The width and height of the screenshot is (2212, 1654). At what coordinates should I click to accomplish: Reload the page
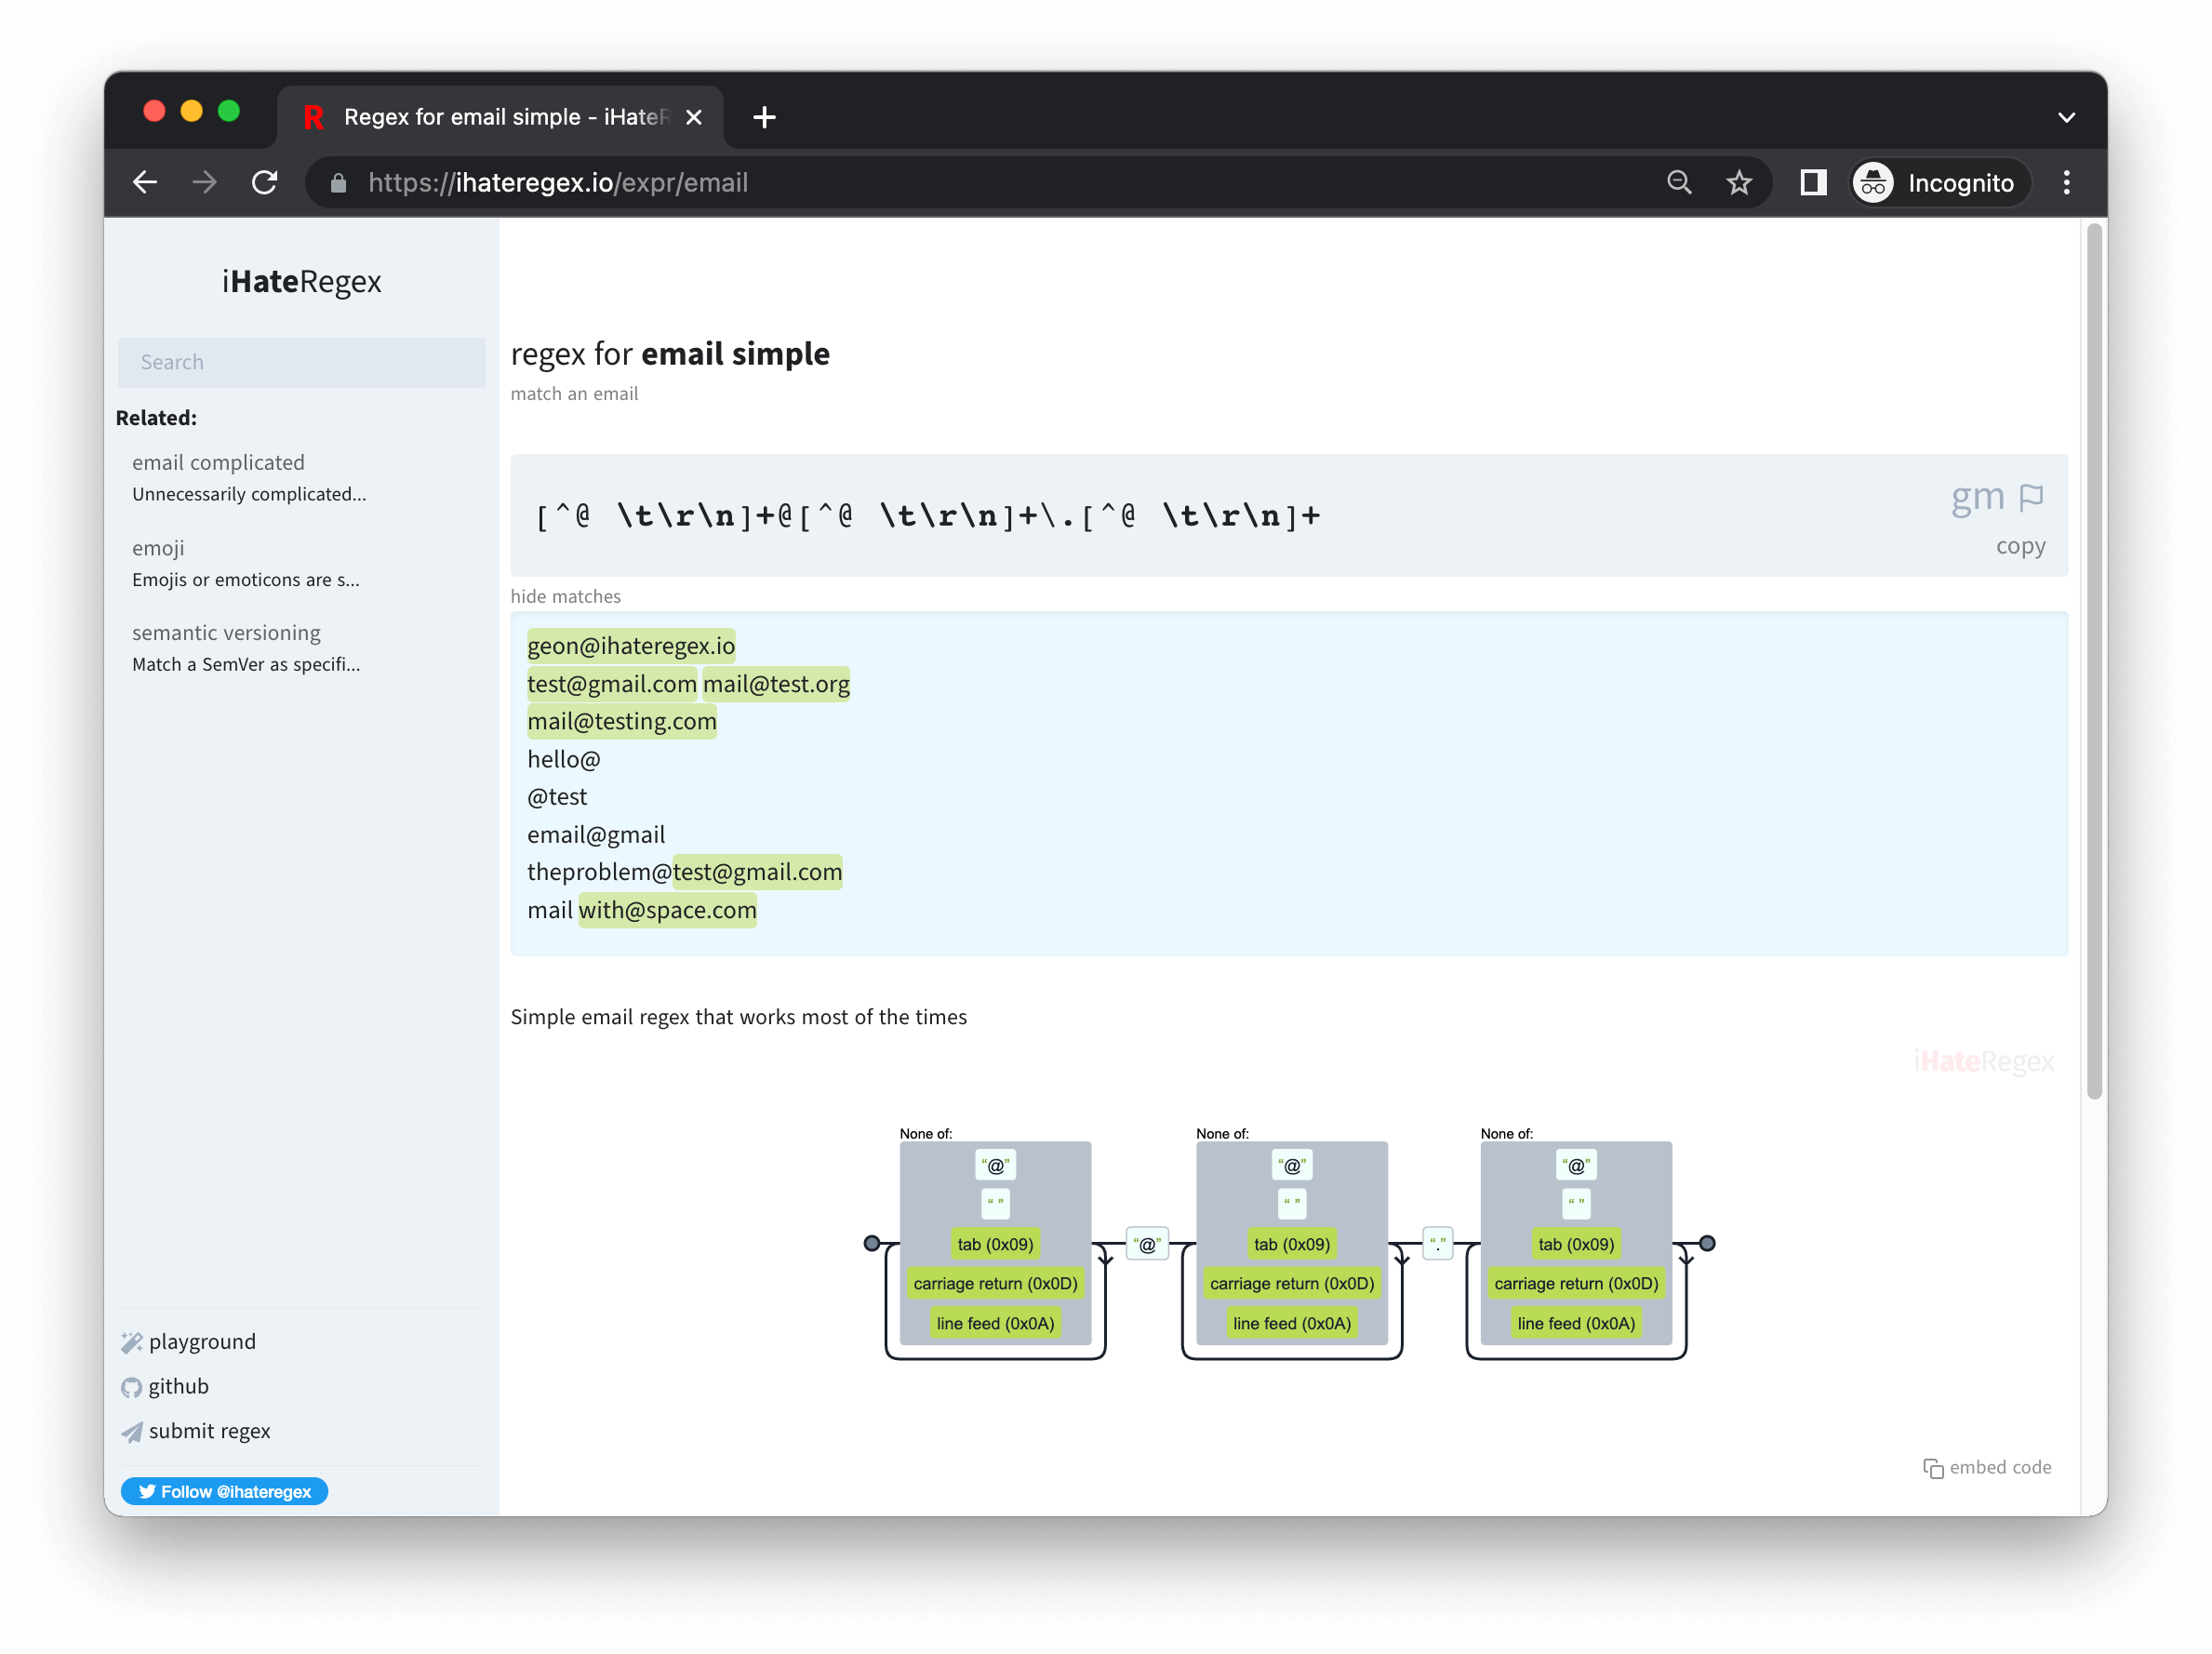[265, 183]
